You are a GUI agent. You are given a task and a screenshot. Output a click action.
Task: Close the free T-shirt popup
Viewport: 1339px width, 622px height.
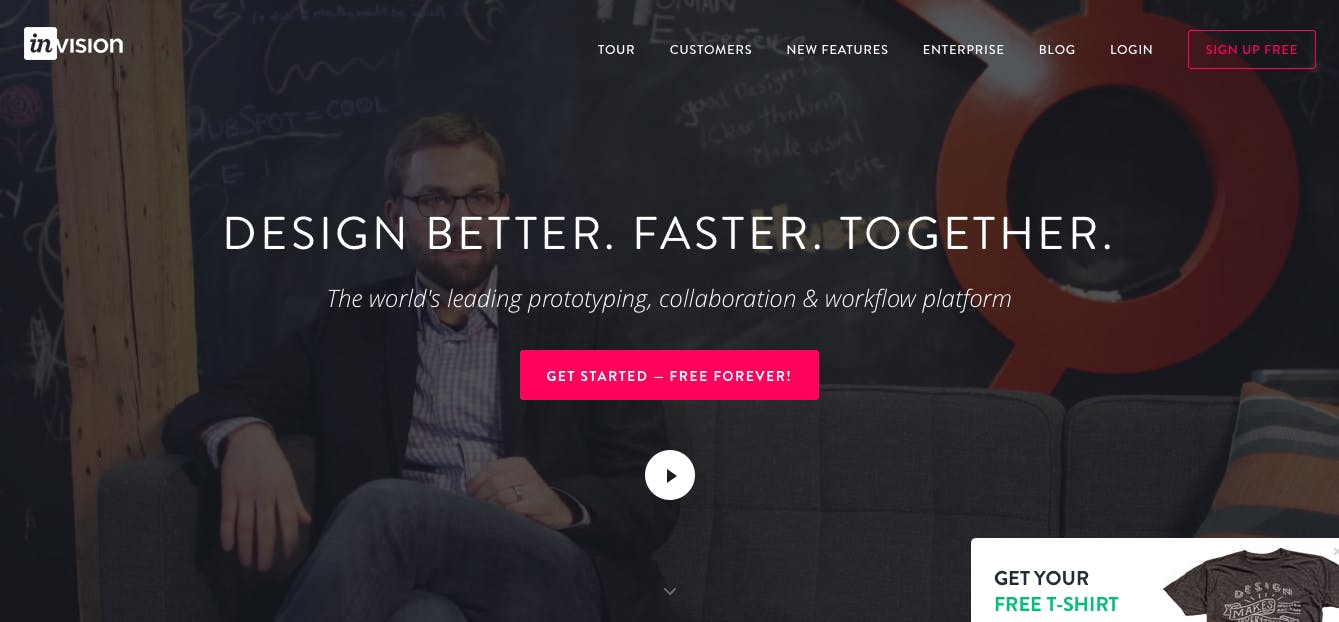coord(1335,551)
